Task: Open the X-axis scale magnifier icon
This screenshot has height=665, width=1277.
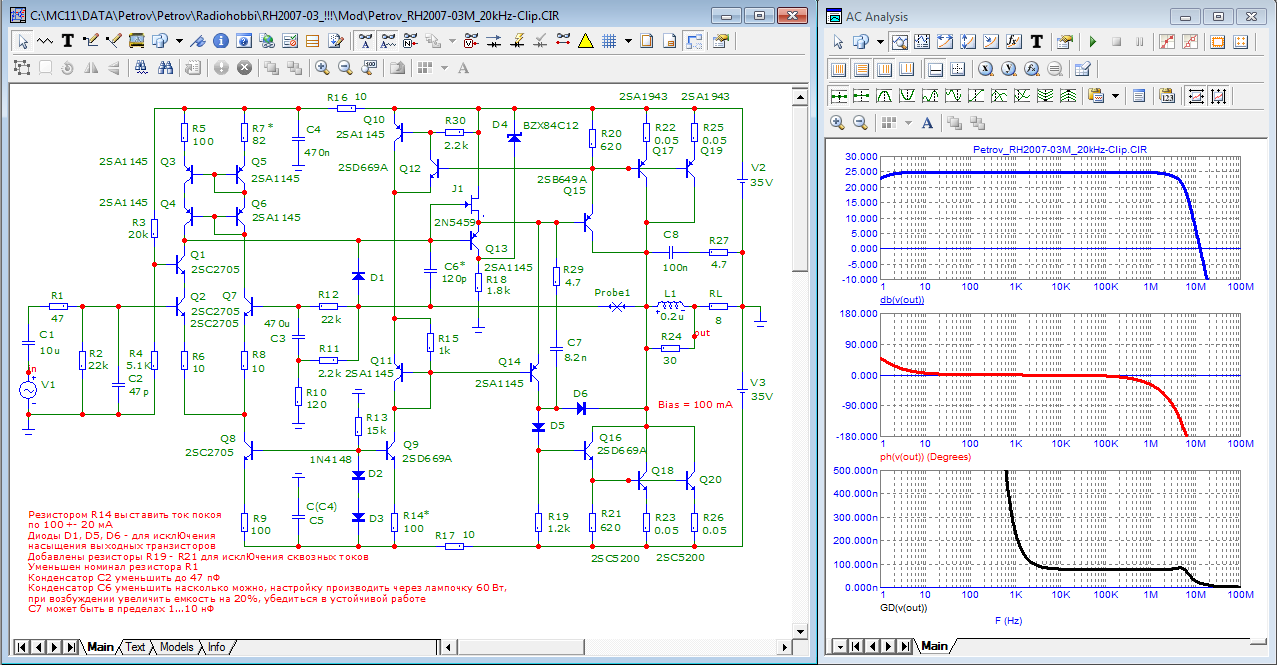Action: click(985, 69)
